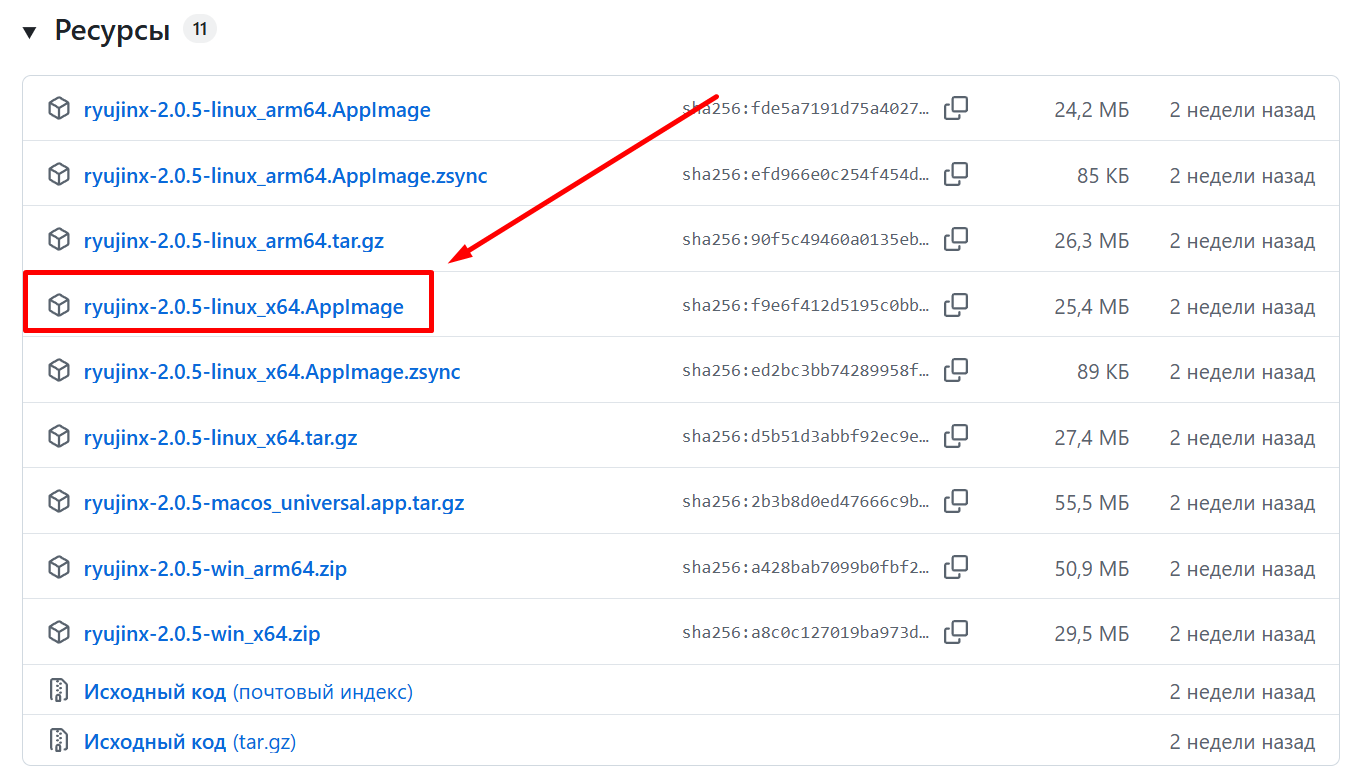This screenshot has height=771, width=1349.
Task: Download ryujinx-2.0.5-macos_universal.app.tar.gz
Action: (x=273, y=503)
